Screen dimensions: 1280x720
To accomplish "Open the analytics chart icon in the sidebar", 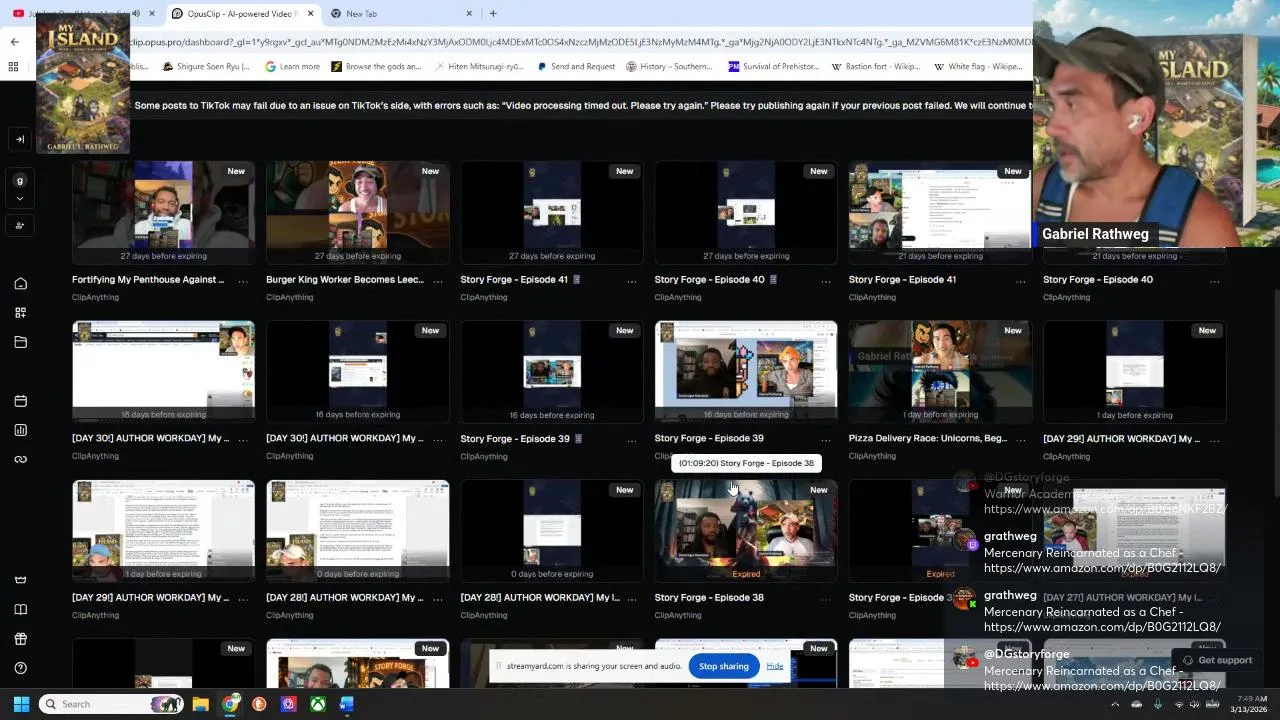I will pos(20,430).
